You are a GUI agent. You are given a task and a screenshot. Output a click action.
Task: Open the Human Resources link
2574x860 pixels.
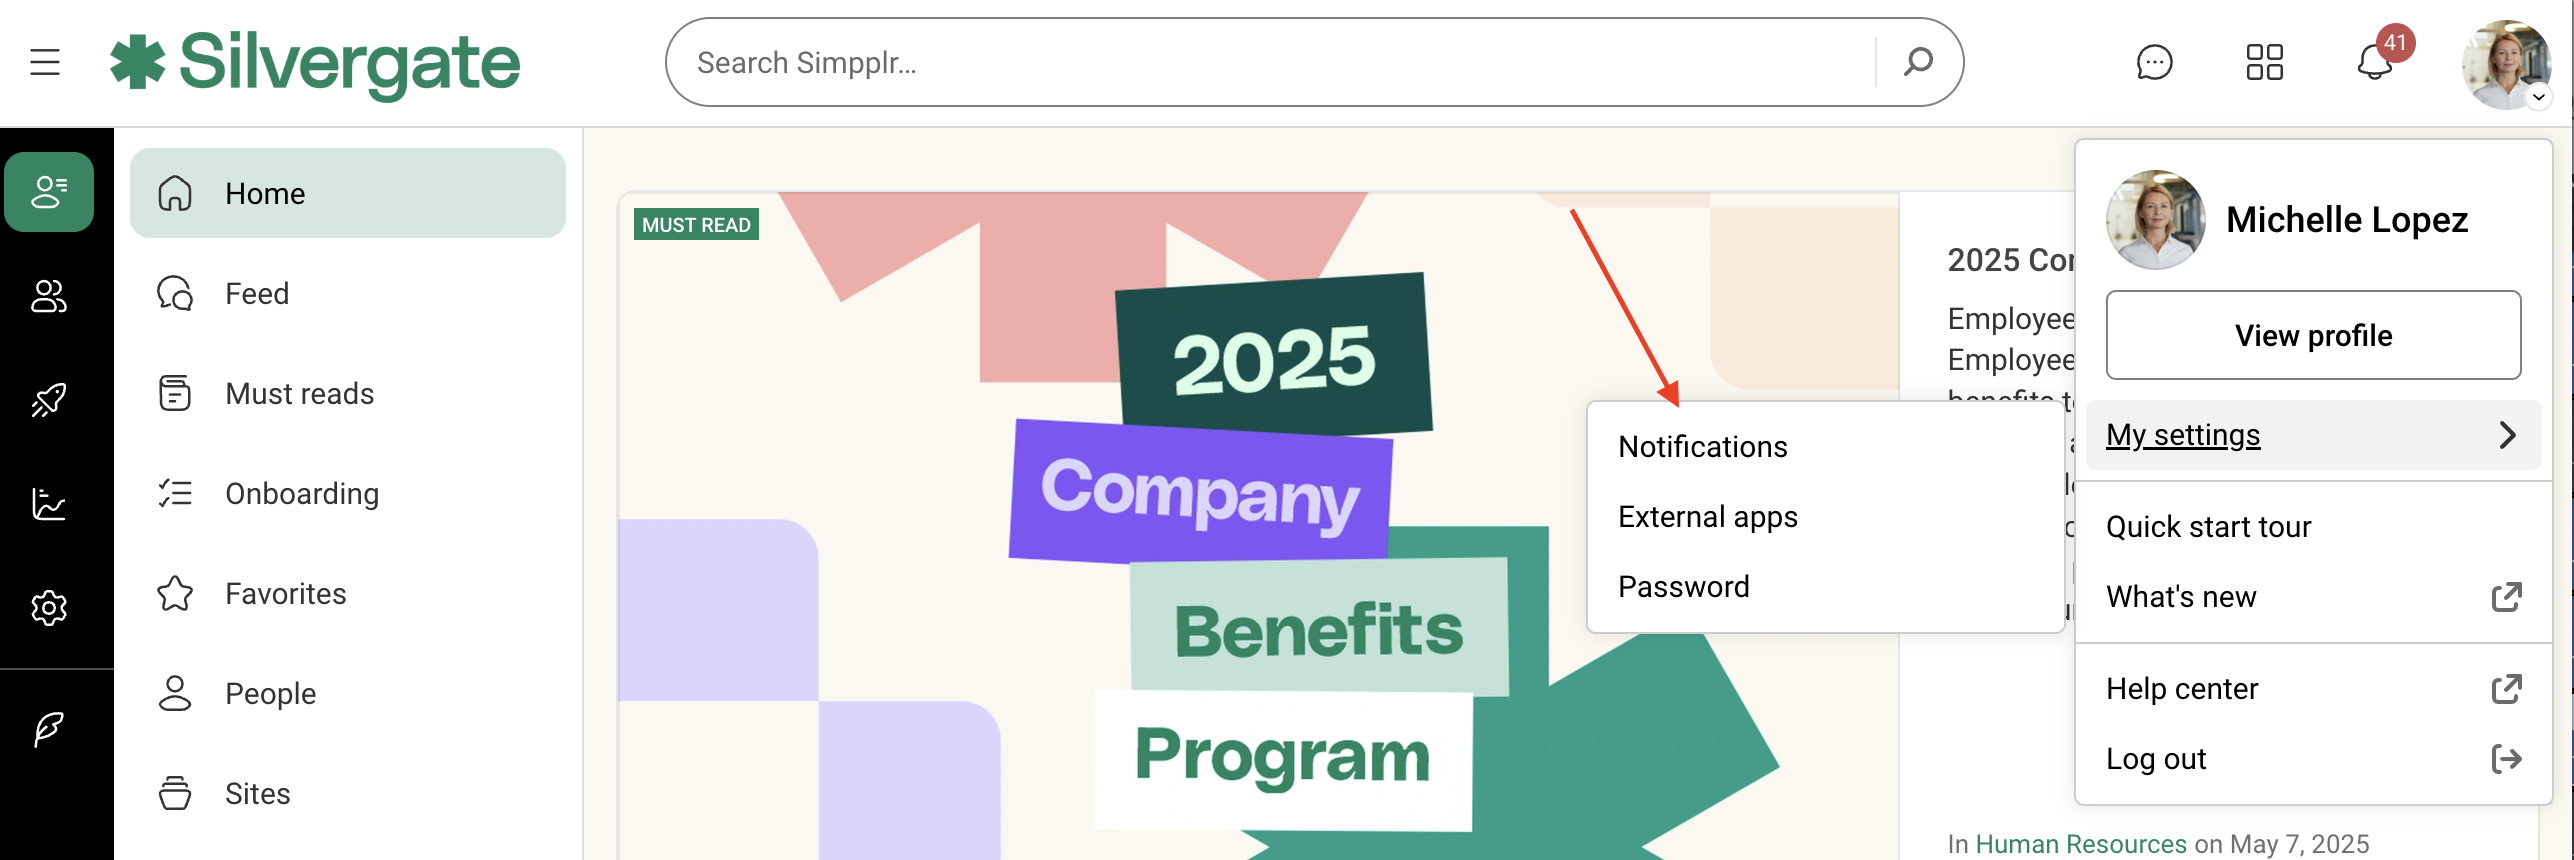(x=2079, y=842)
